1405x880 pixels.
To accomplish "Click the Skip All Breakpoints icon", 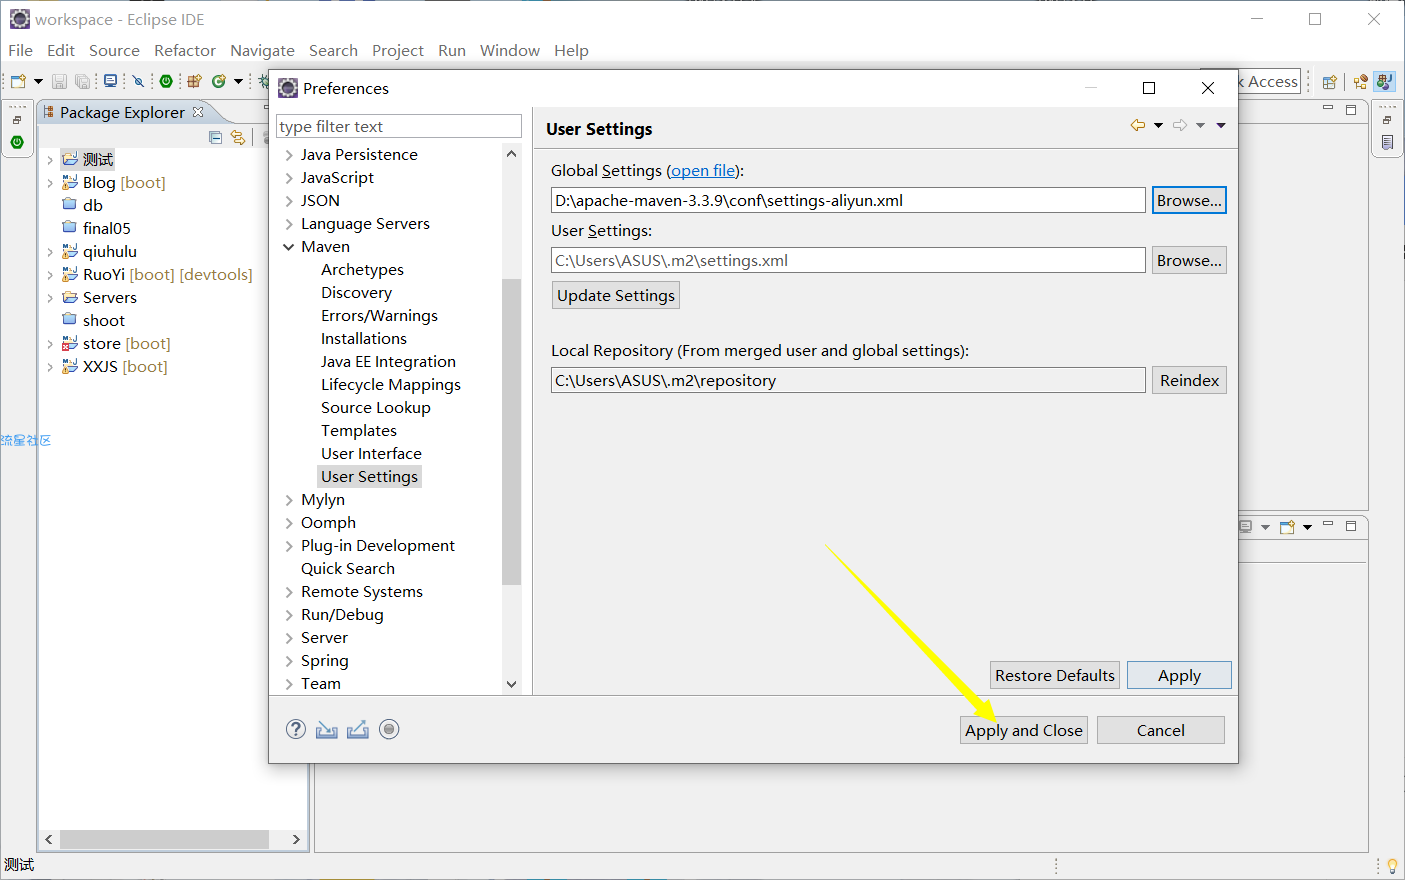I will (138, 81).
